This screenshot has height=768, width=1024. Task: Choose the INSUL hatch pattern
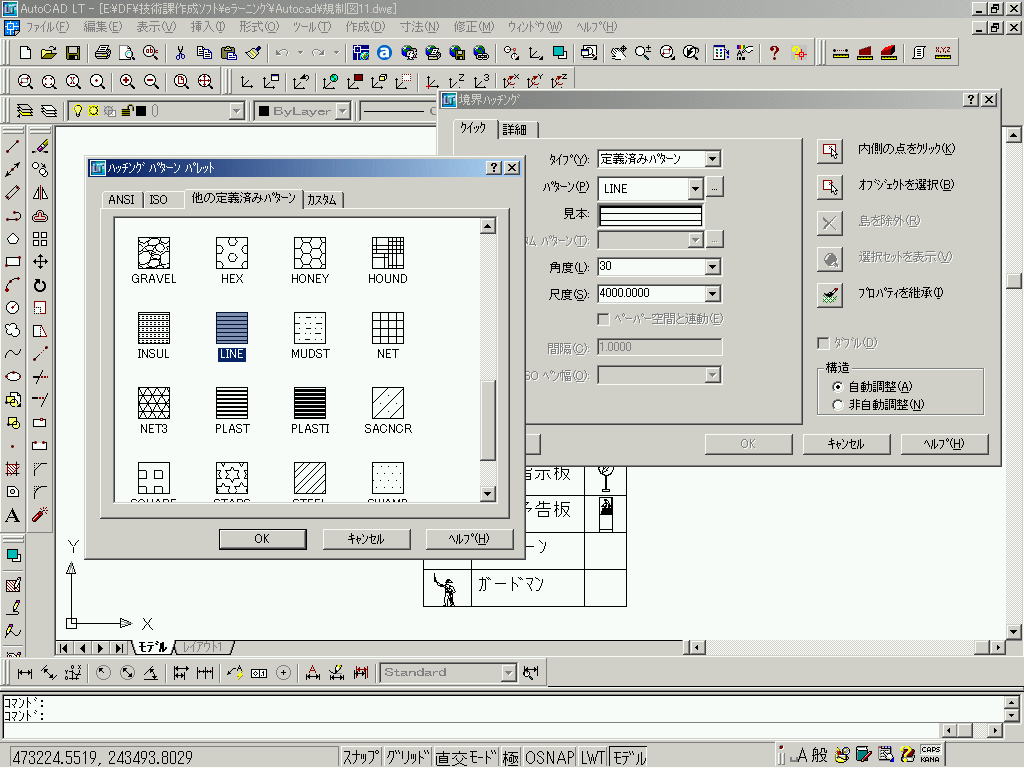click(153, 328)
